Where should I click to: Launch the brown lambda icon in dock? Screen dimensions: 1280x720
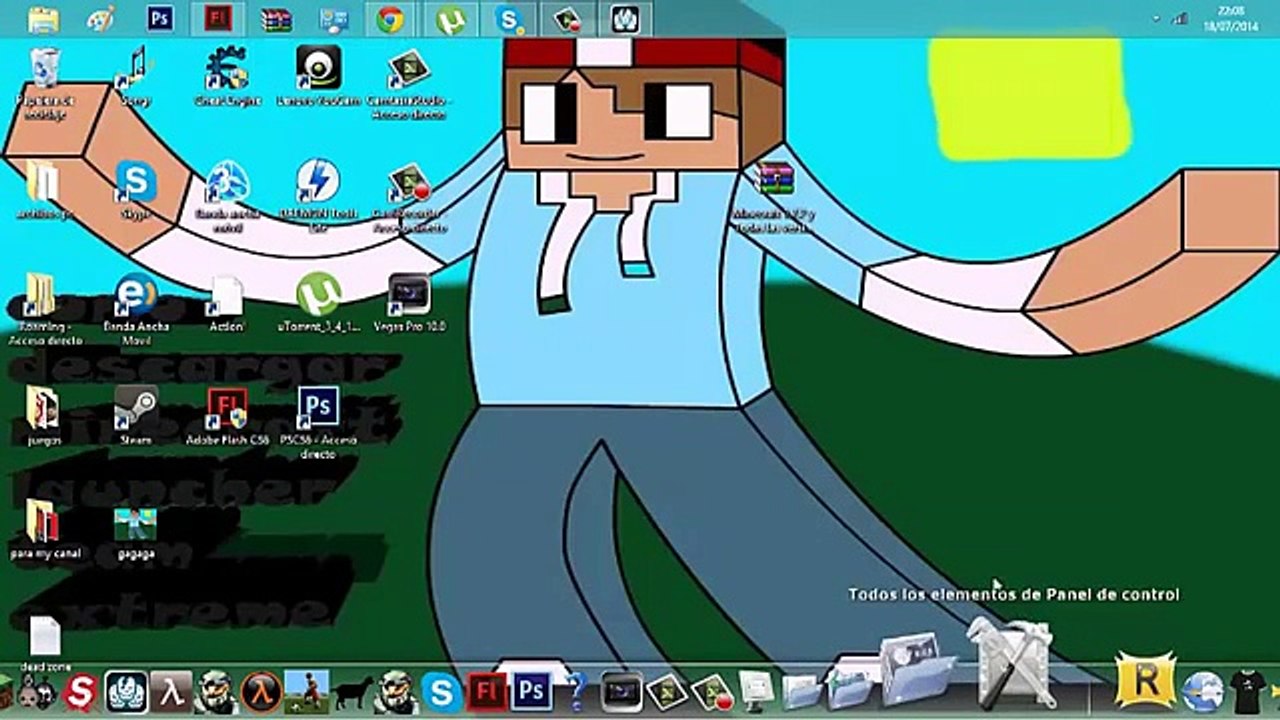coord(171,691)
